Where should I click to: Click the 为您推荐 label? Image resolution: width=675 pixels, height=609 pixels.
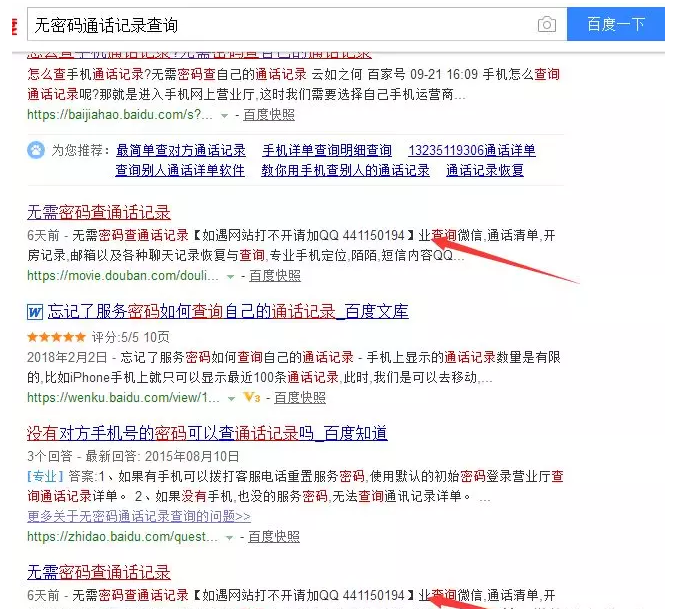[81, 150]
